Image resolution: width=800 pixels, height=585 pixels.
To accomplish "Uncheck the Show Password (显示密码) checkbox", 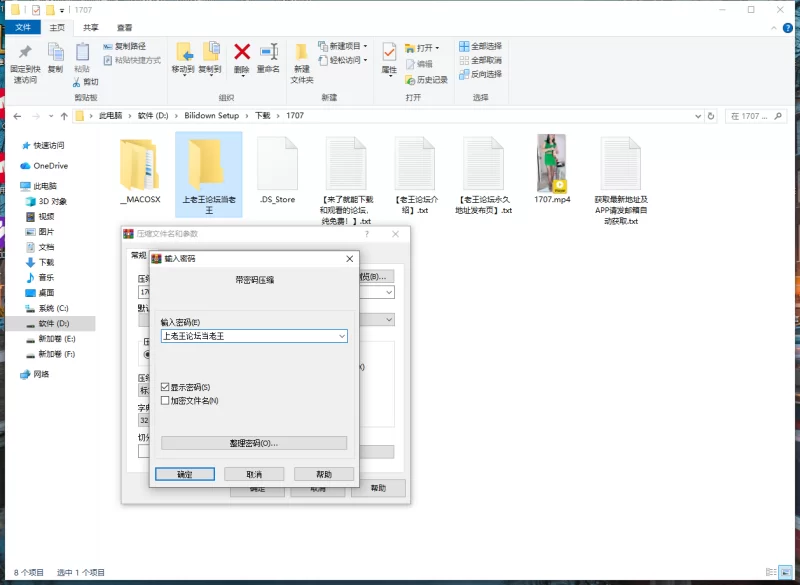I will click(x=166, y=387).
